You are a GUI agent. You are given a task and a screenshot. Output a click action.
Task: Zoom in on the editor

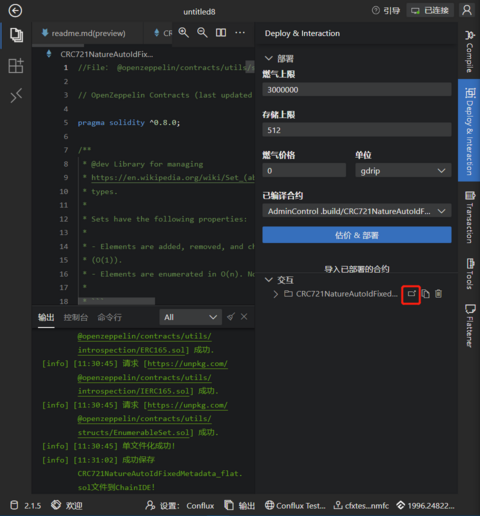183,33
